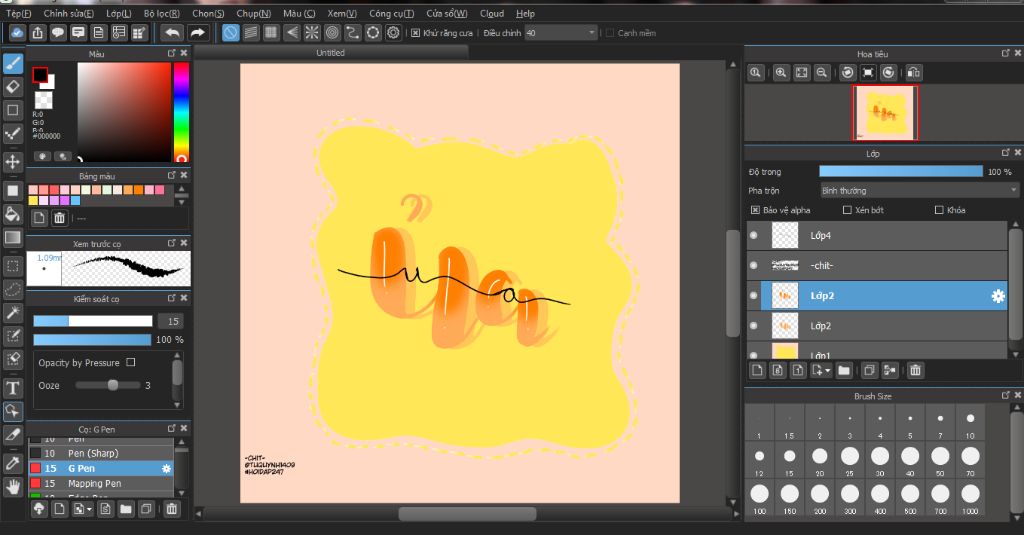Adjust the Ooze slider handle
Screen dimensions: 1024x535
coord(113,385)
